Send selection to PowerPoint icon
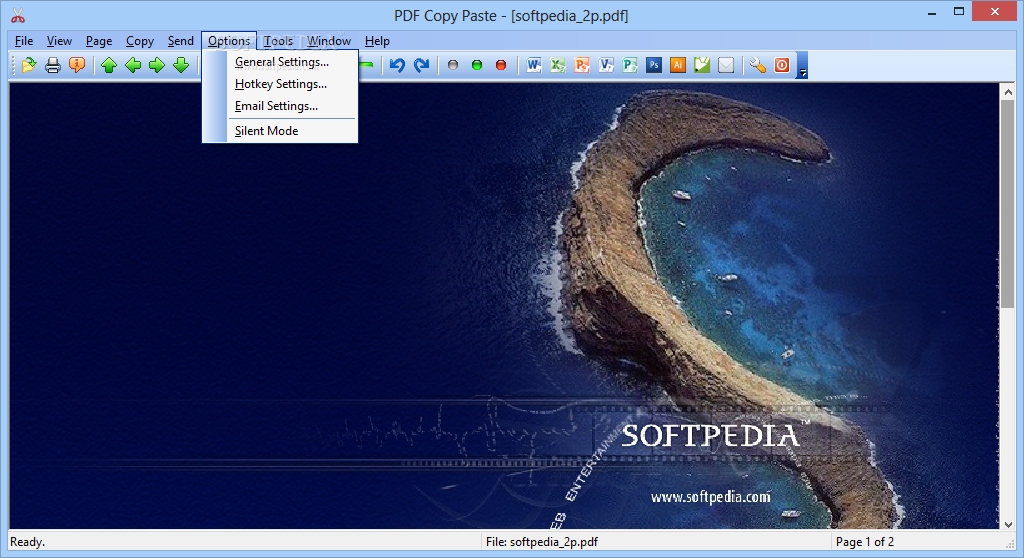The height and width of the screenshot is (558, 1024). pyautogui.click(x=582, y=65)
